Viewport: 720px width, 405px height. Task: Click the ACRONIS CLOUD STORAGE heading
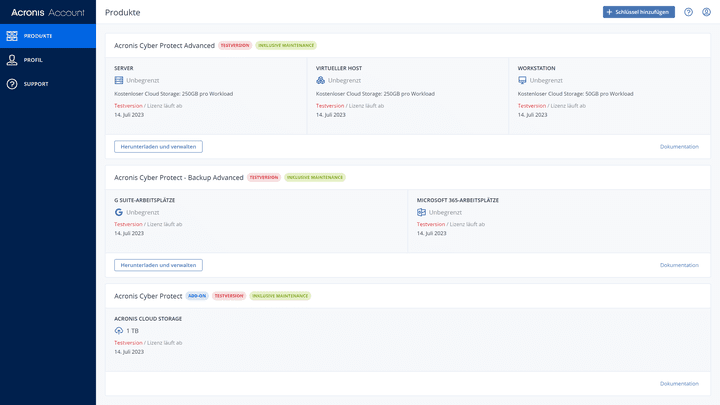point(148,319)
